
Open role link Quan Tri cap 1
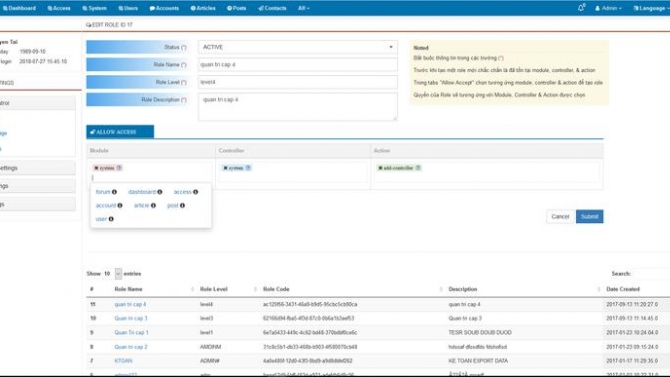pos(132,333)
